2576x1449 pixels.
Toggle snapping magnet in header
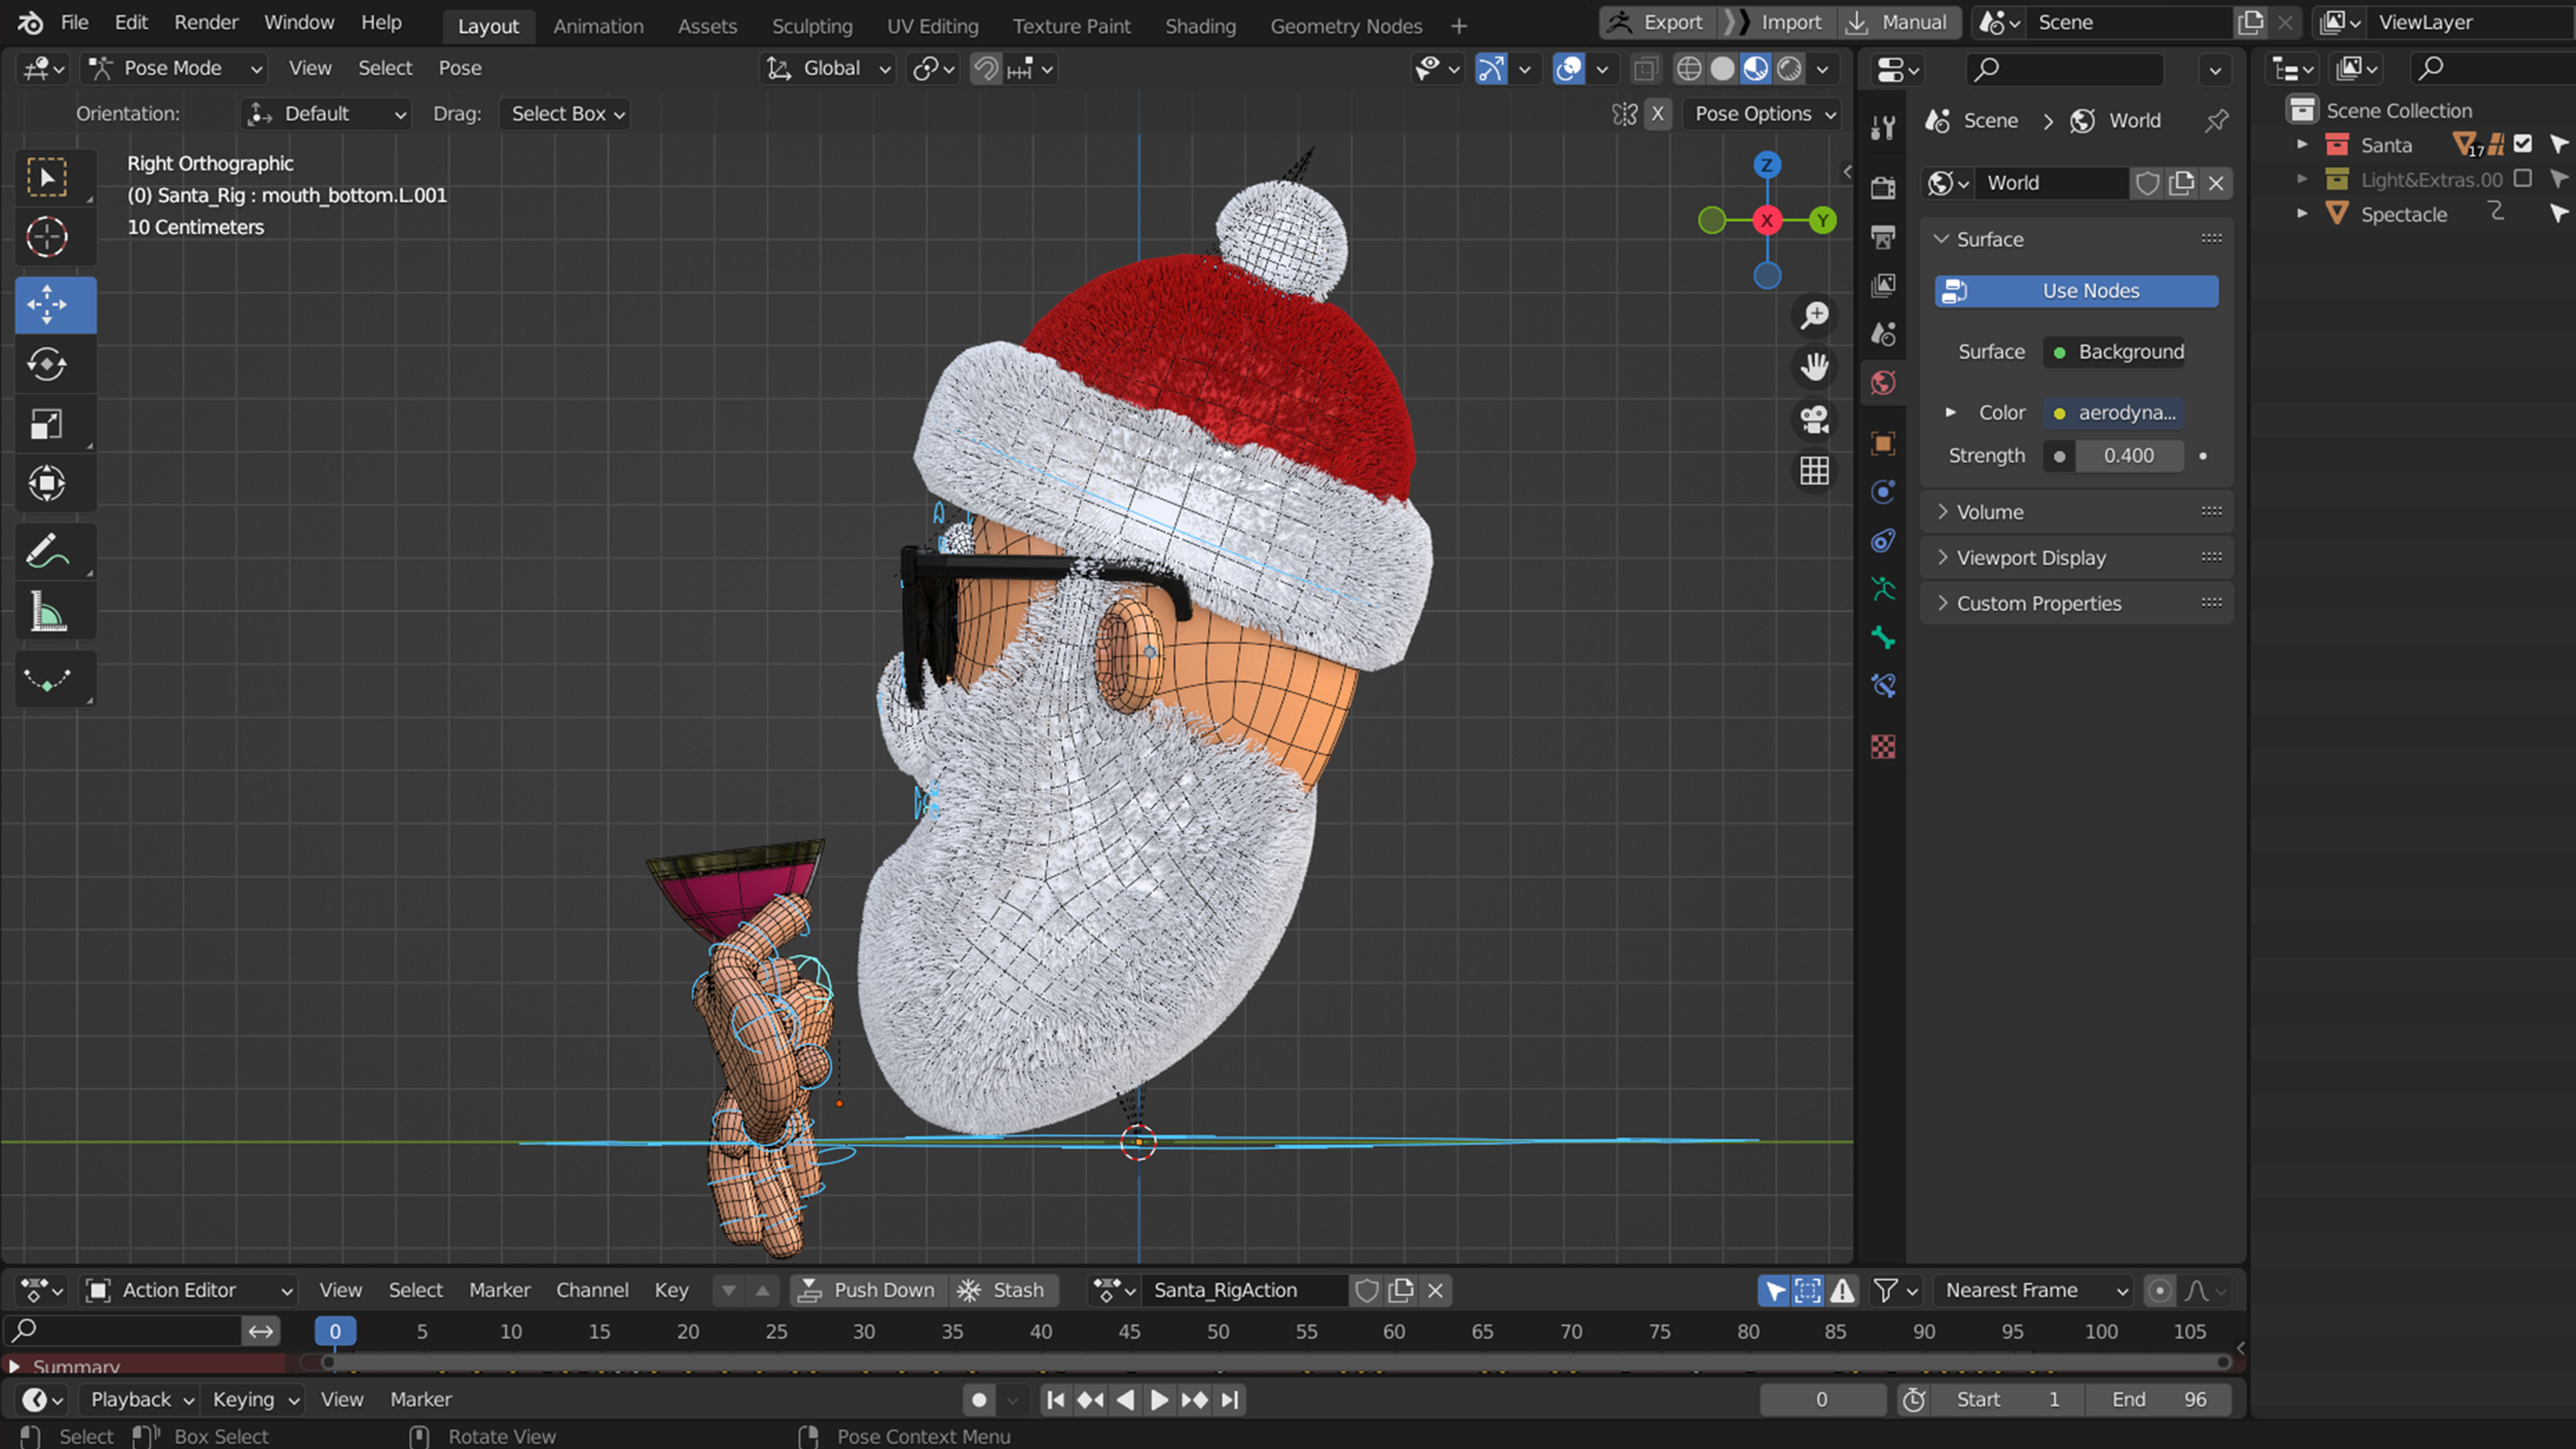(986, 69)
